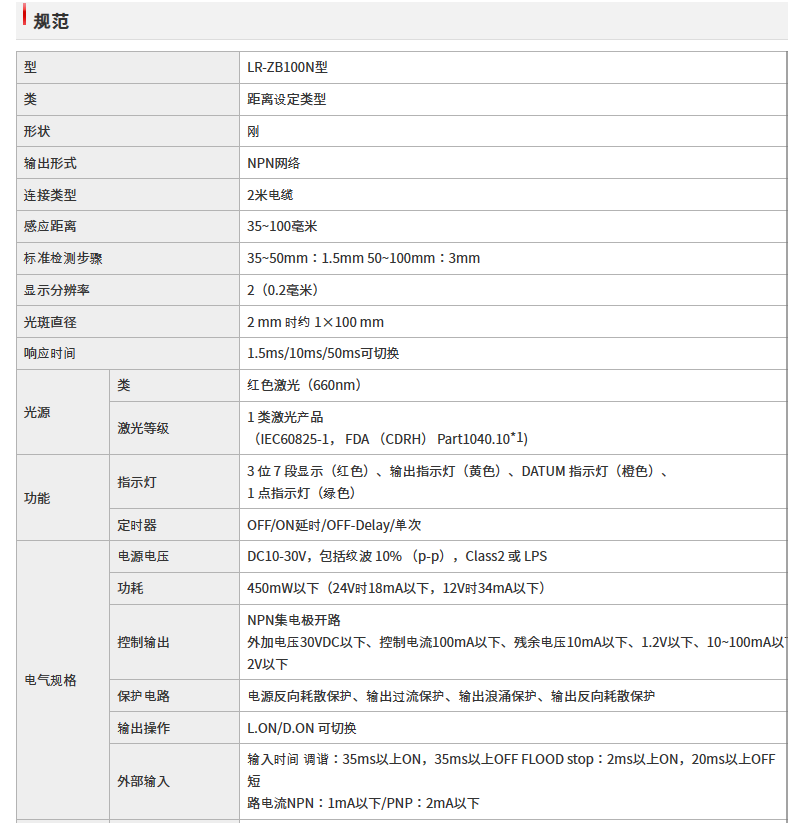Select the 外加电压30VDC以下 line
788x823 pixels.
point(517,642)
